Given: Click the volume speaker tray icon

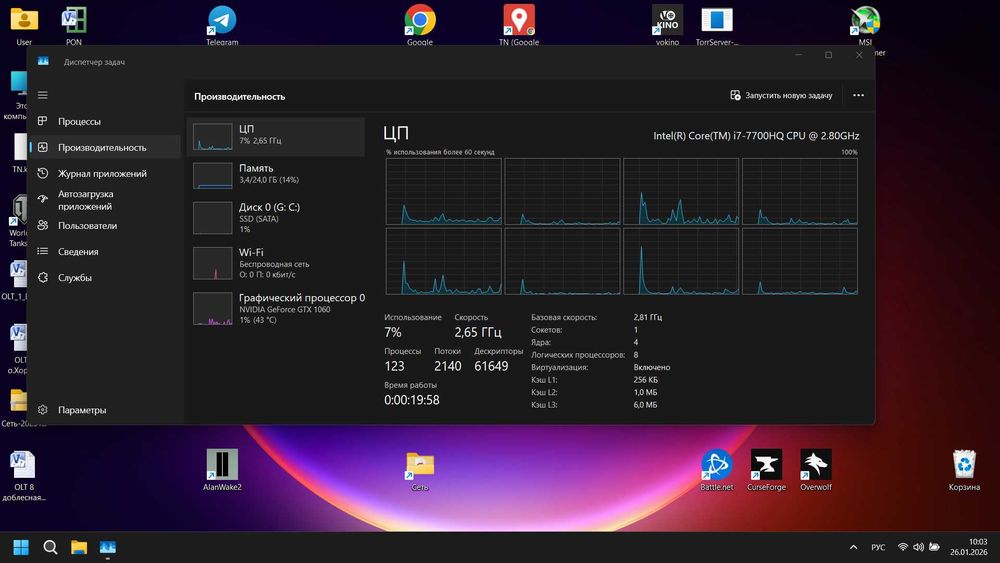Looking at the screenshot, I should [918, 547].
